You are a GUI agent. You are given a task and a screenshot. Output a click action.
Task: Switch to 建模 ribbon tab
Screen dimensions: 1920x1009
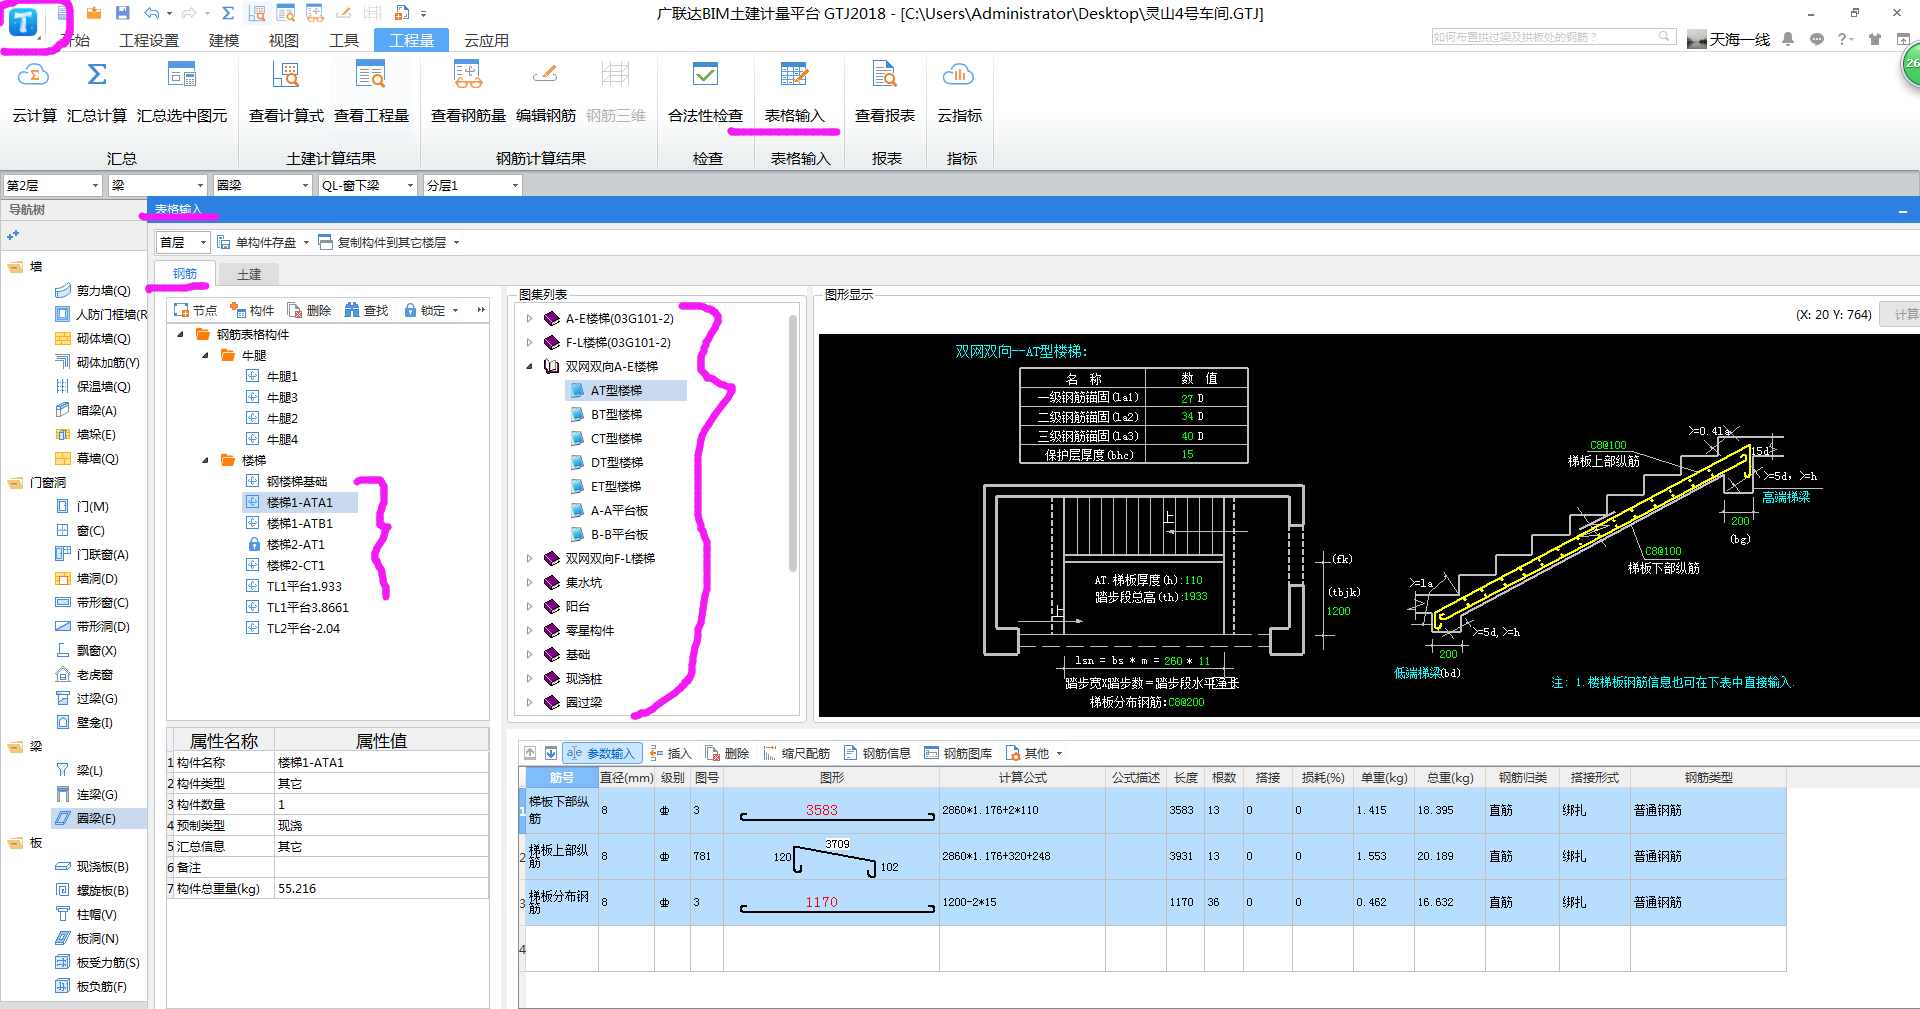pyautogui.click(x=224, y=40)
